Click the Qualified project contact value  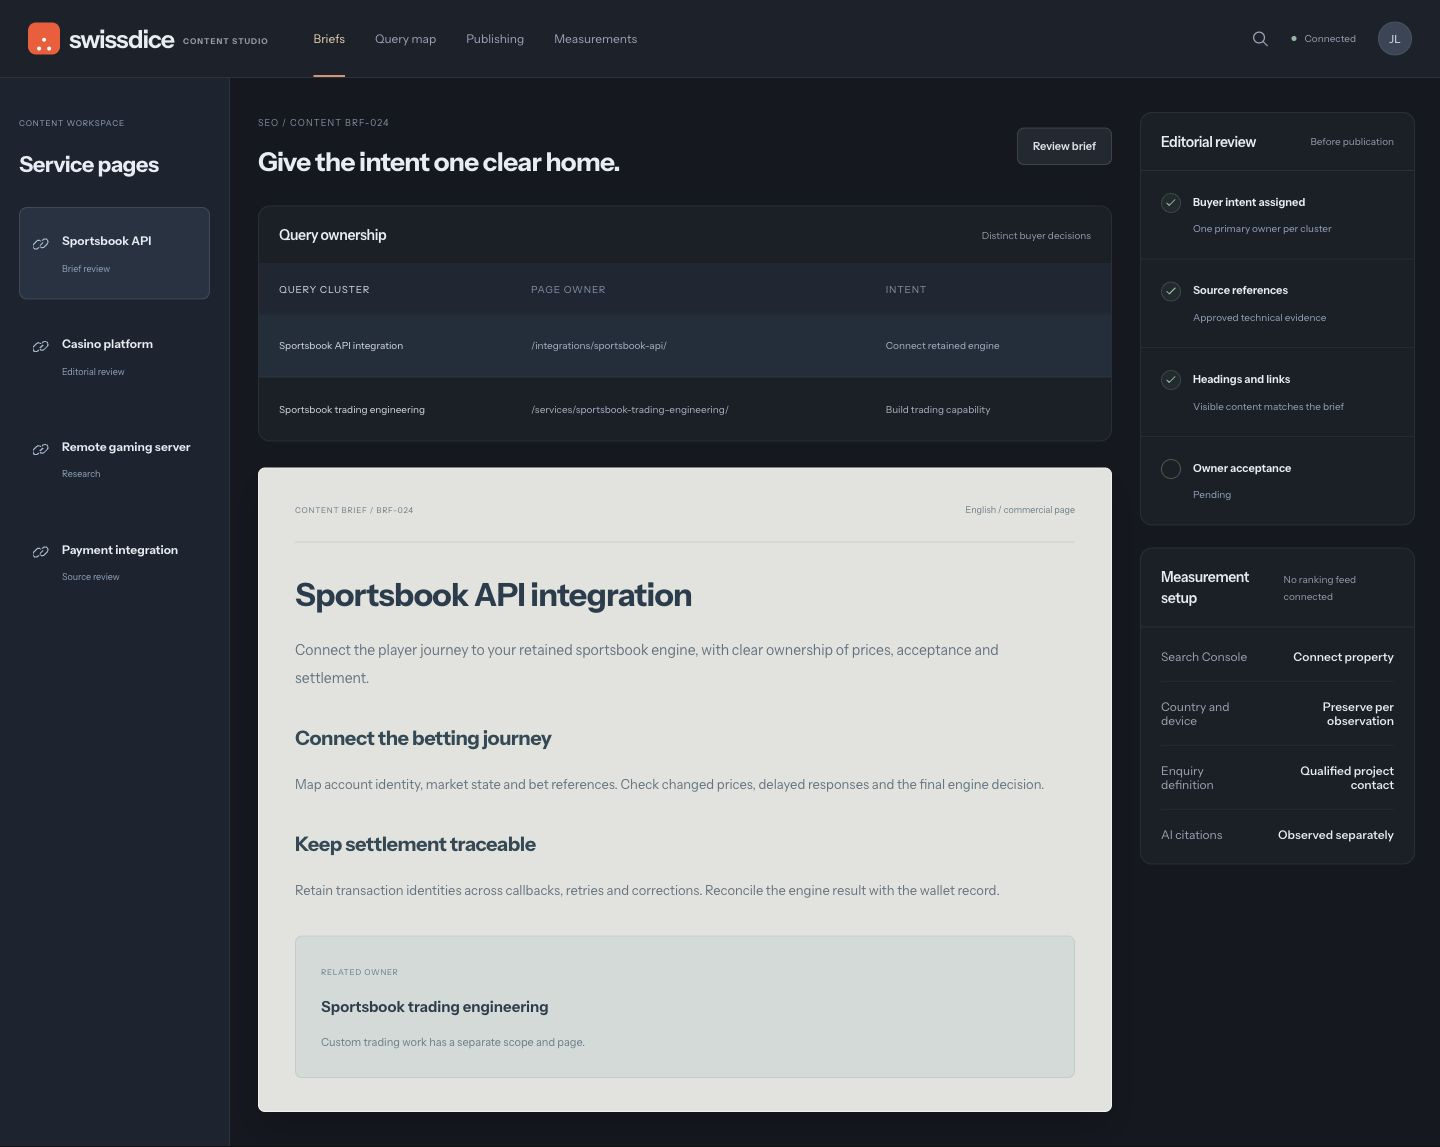(1347, 778)
